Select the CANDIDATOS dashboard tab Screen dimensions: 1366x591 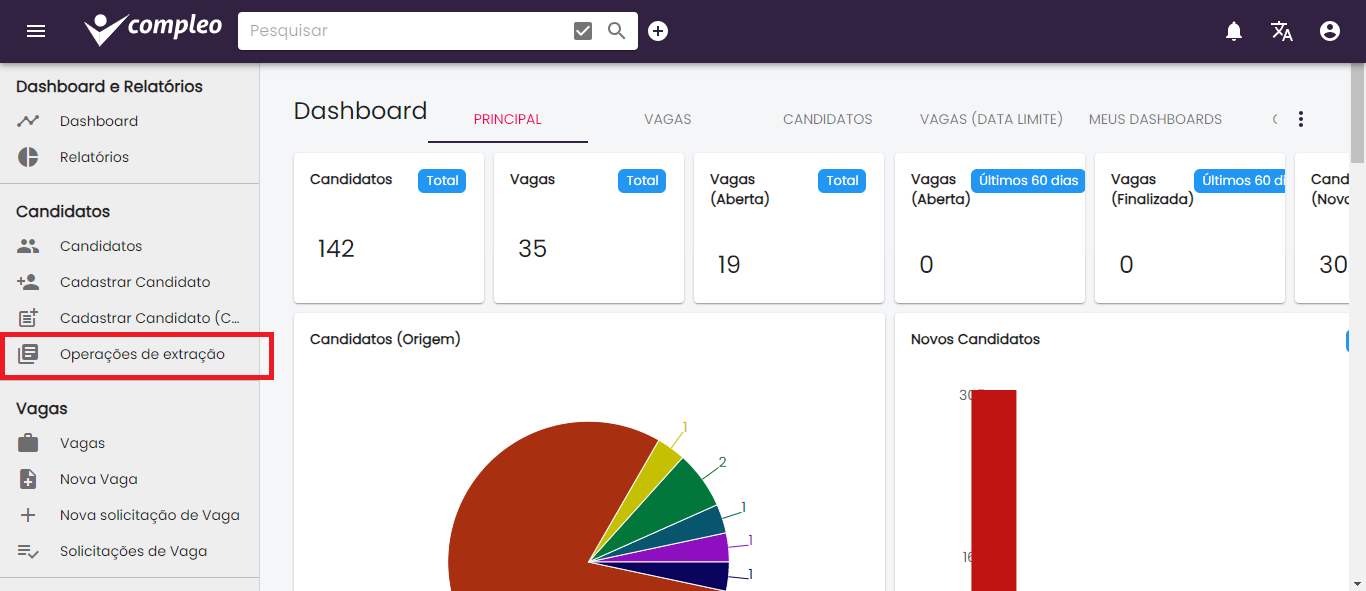pyautogui.click(x=827, y=119)
